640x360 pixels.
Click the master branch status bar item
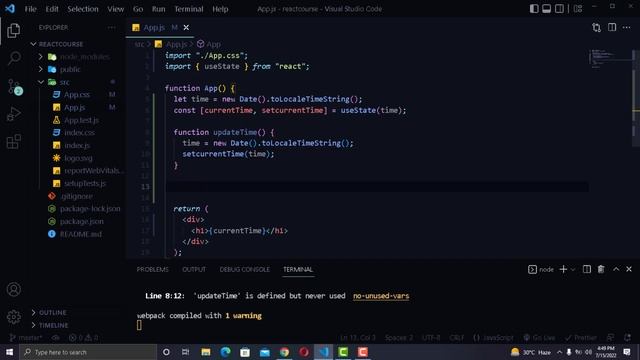pyautogui.click(x=26, y=338)
